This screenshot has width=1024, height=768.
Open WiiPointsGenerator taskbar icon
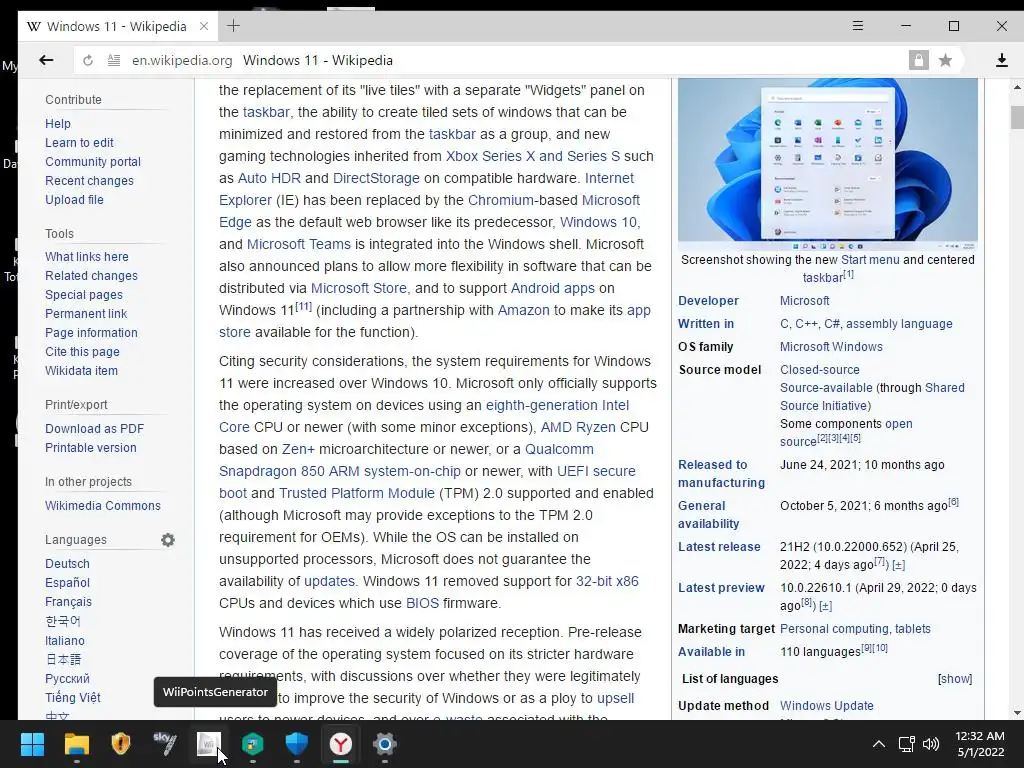click(x=209, y=744)
